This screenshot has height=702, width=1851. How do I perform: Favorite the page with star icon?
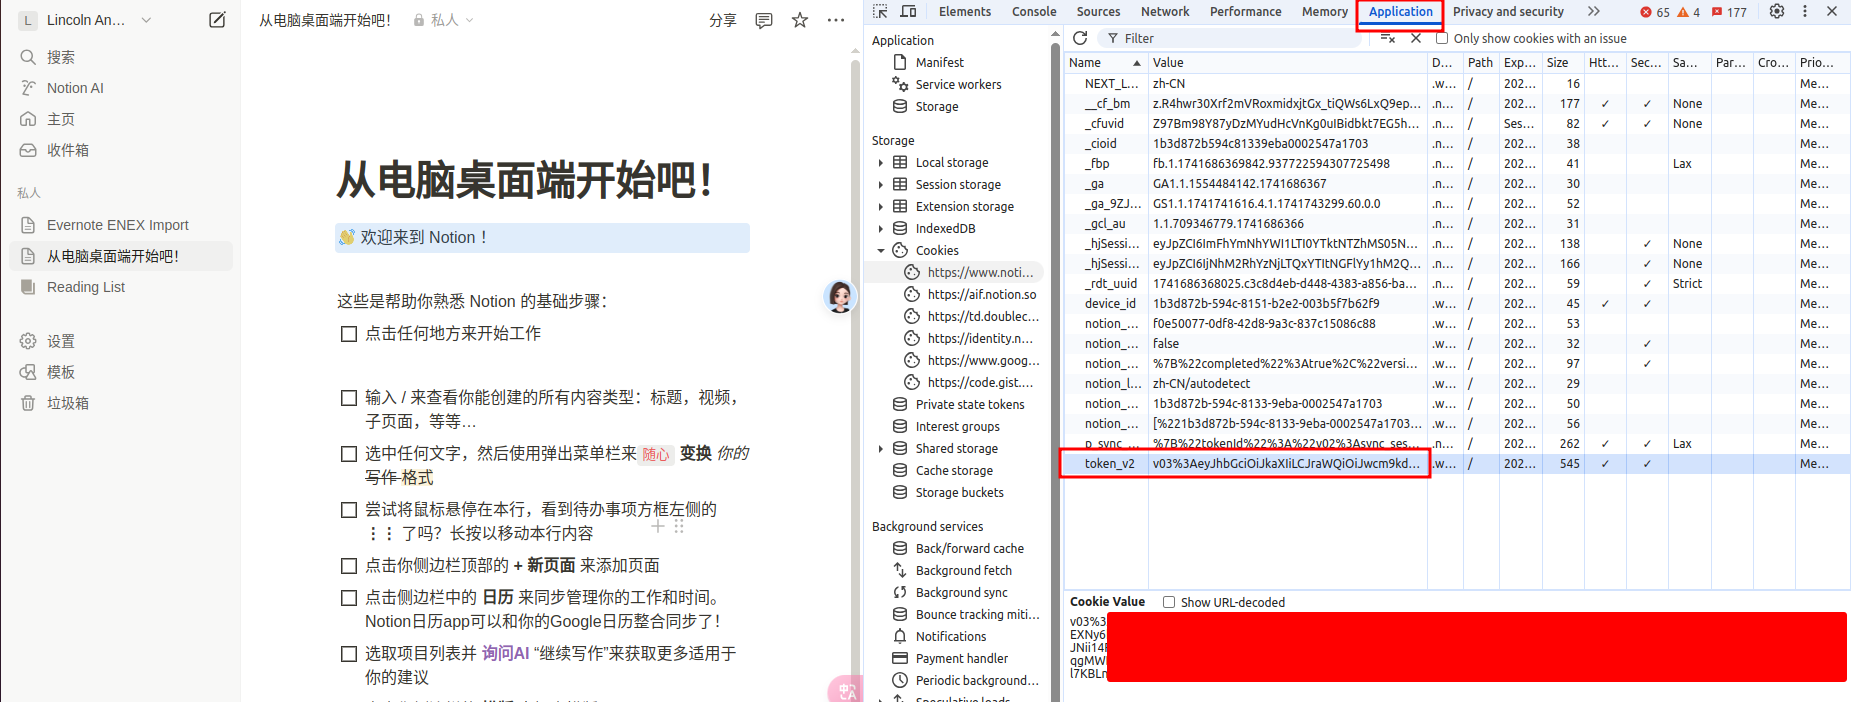(x=800, y=20)
